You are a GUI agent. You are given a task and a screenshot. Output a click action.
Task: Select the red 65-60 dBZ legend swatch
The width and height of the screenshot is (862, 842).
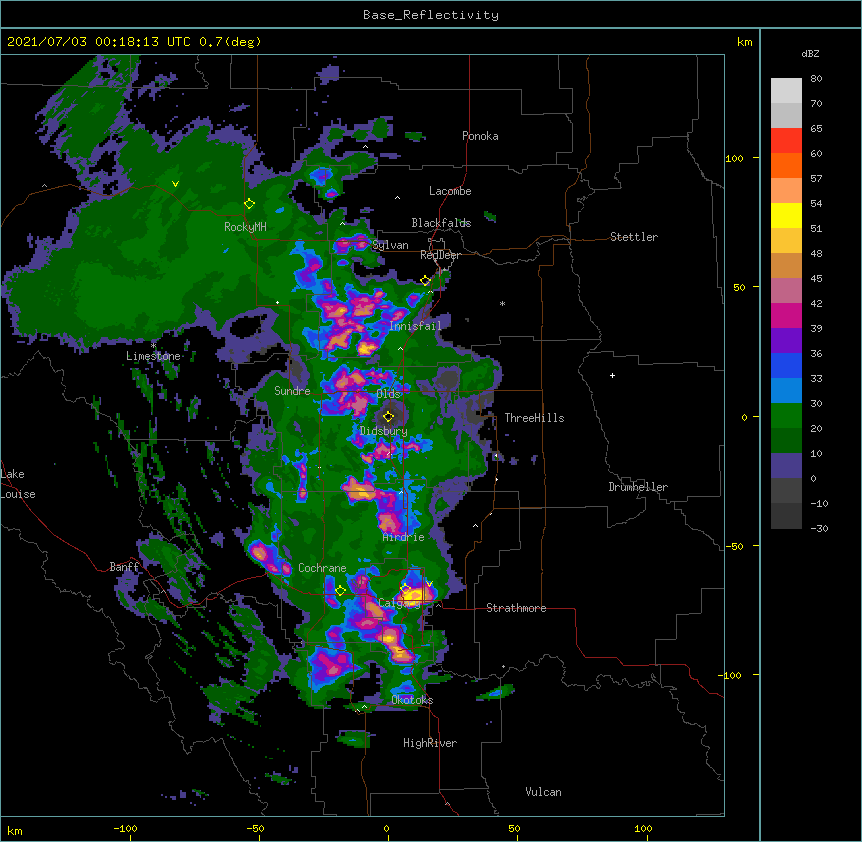786,141
